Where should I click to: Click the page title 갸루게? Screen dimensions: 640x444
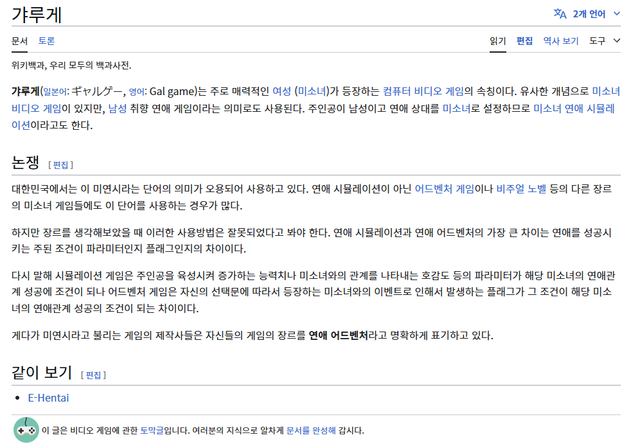(36, 15)
